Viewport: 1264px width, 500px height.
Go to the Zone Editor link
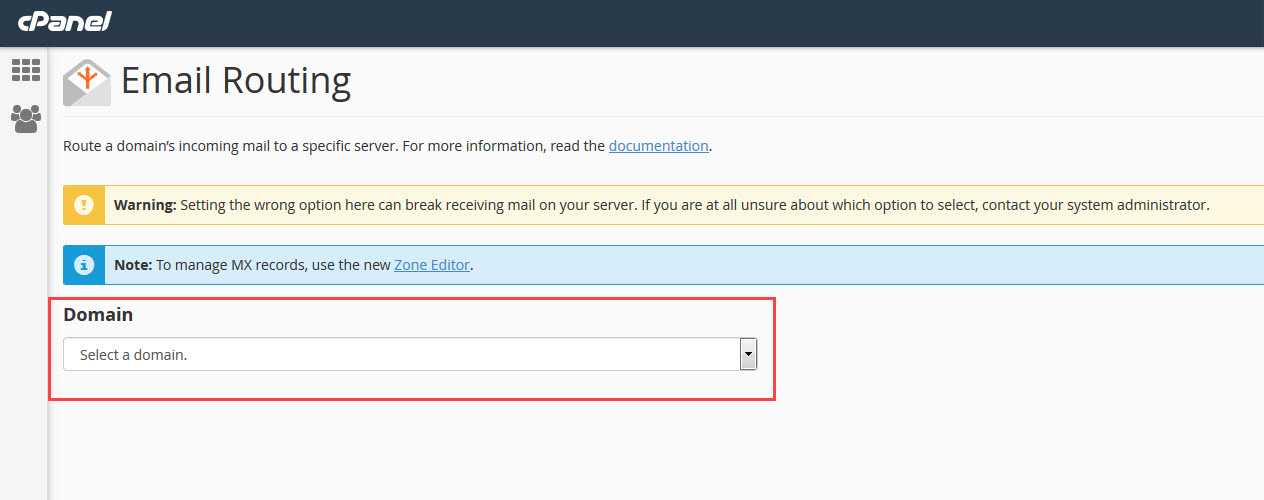[431, 265]
